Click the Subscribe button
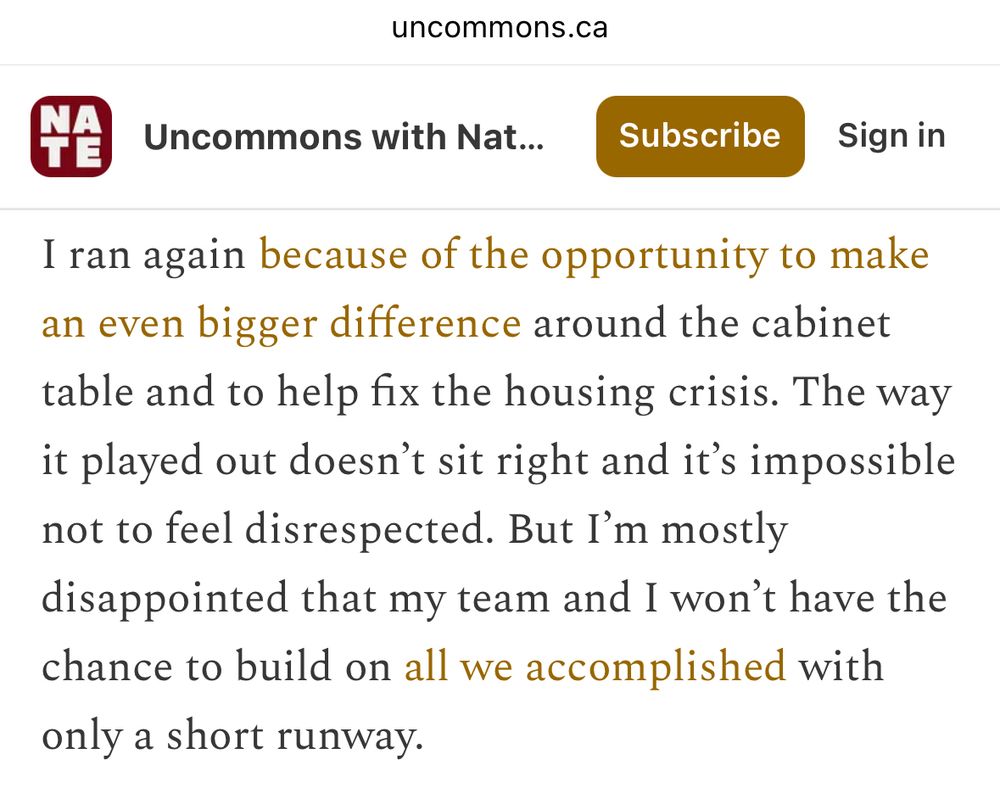Image resolution: width=1000 pixels, height=804 pixels. click(x=700, y=136)
